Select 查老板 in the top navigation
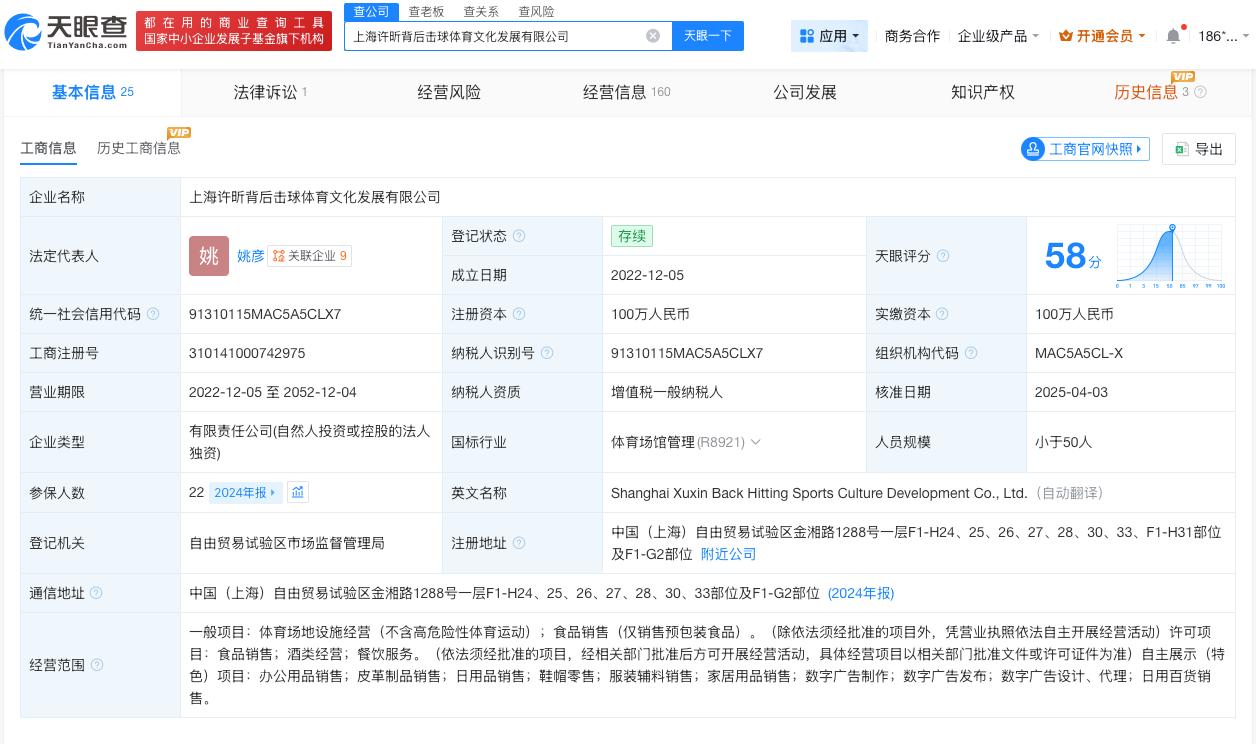 (426, 12)
